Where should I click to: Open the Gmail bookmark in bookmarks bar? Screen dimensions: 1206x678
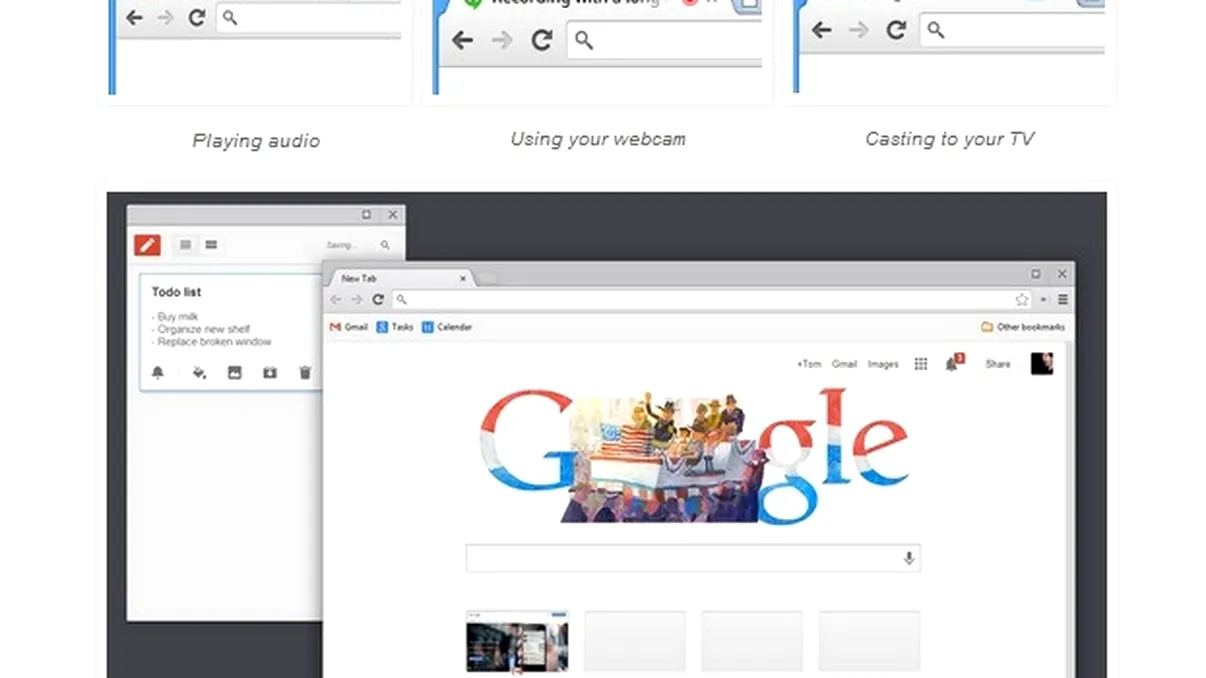349,327
